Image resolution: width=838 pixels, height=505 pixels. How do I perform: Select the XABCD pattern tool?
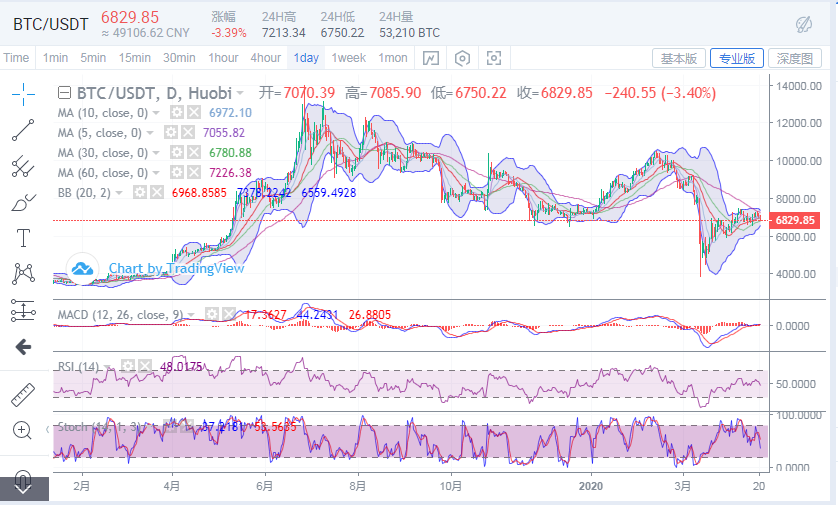click(23, 274)
